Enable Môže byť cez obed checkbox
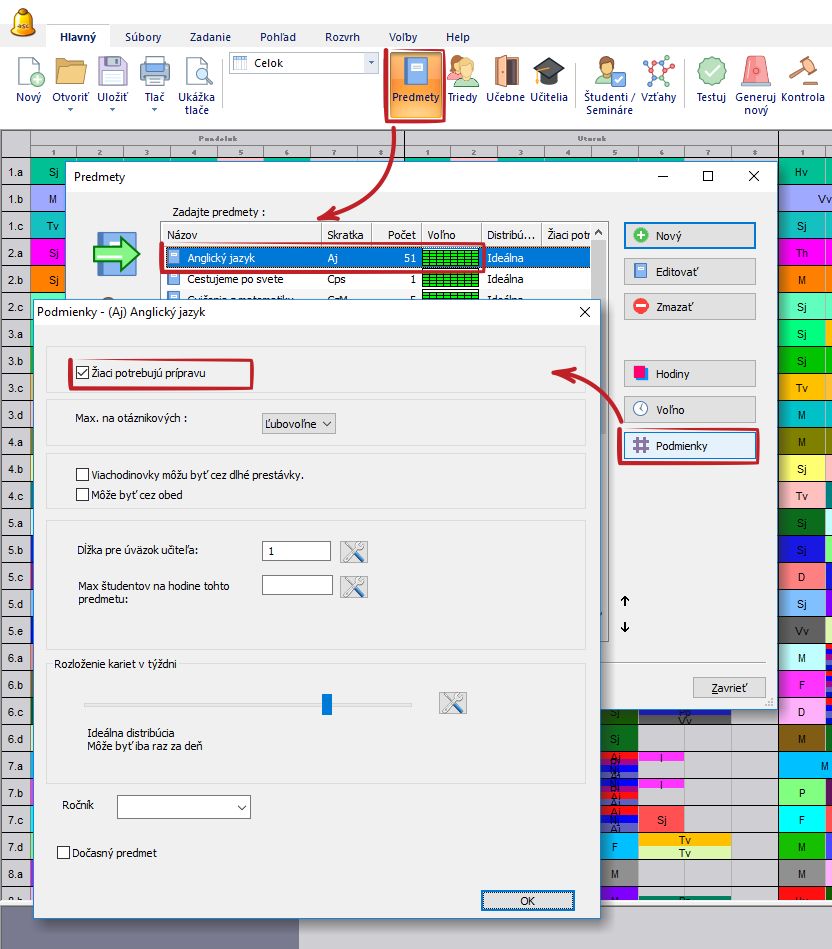The height and width of the screenshot is (949, 832). coord(83,494)
